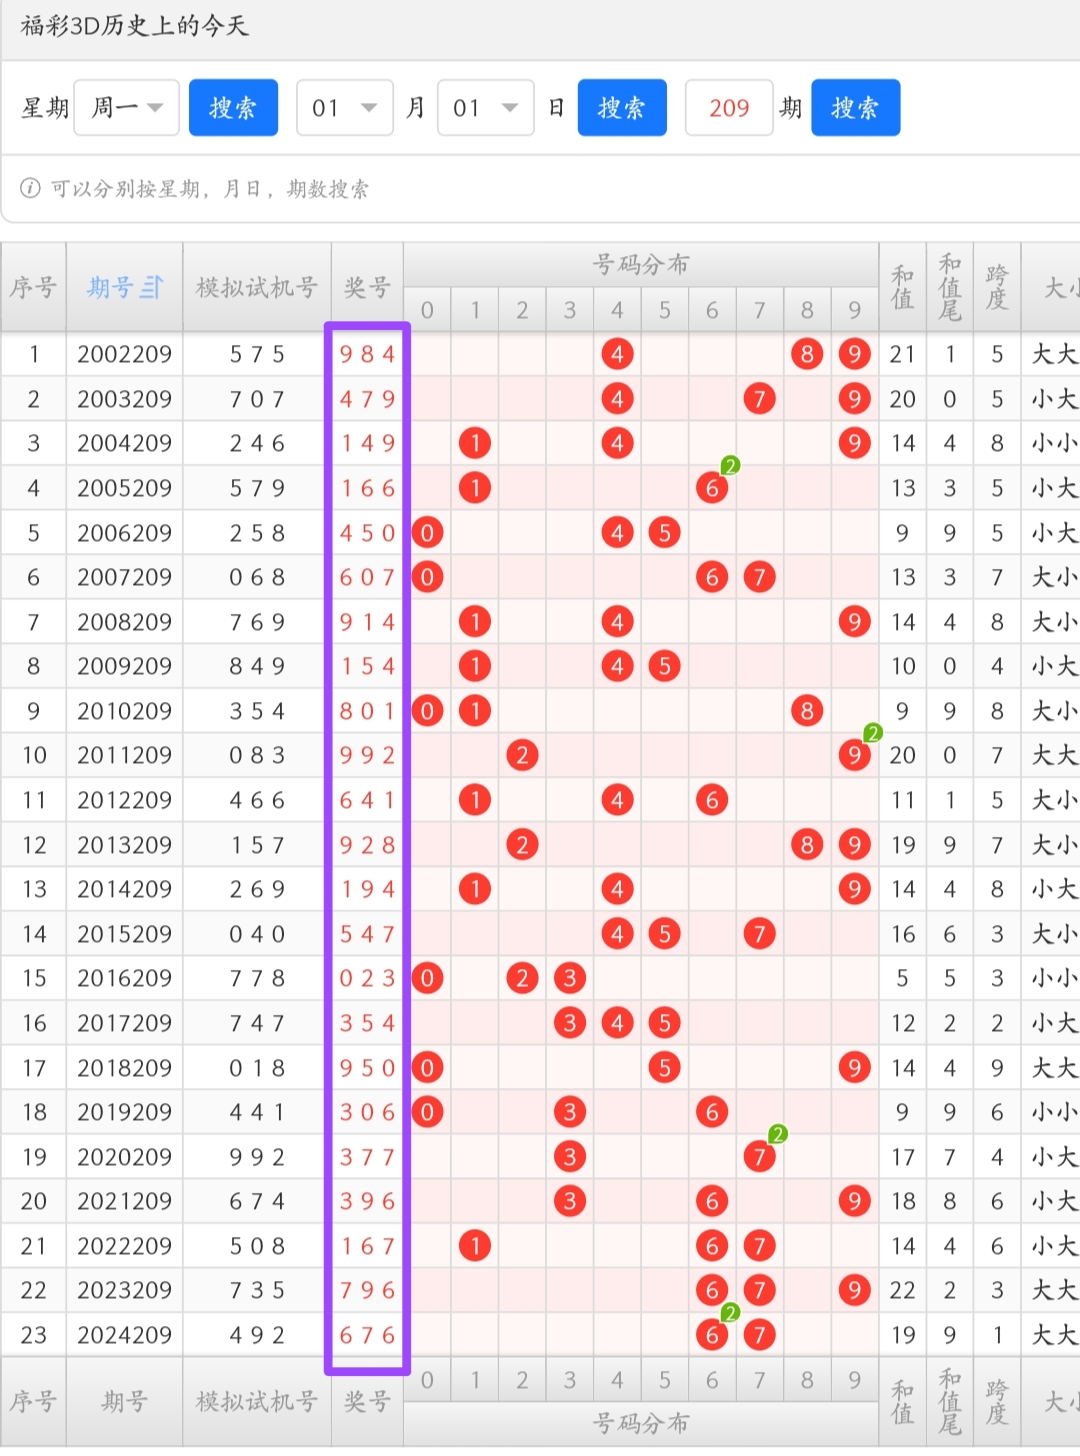Viewport: 1080px width, 1456px height.
Task: Click the 跨度 column header at top
Action: [x=997, y=288]
